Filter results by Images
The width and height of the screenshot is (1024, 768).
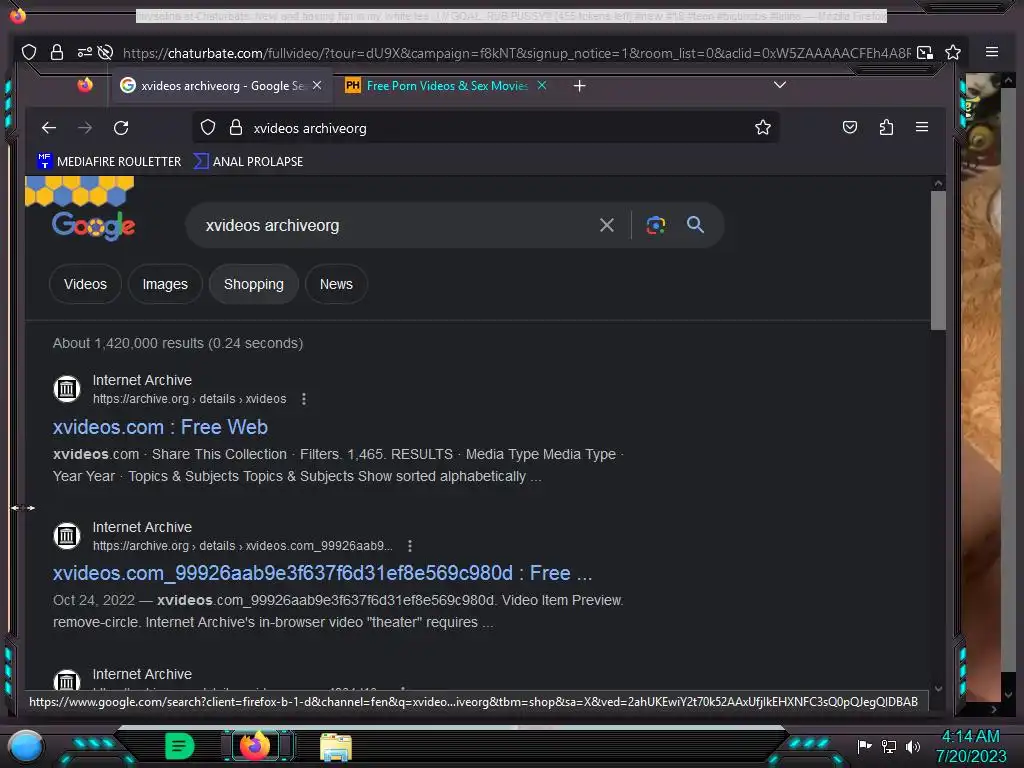pos(165,284)
